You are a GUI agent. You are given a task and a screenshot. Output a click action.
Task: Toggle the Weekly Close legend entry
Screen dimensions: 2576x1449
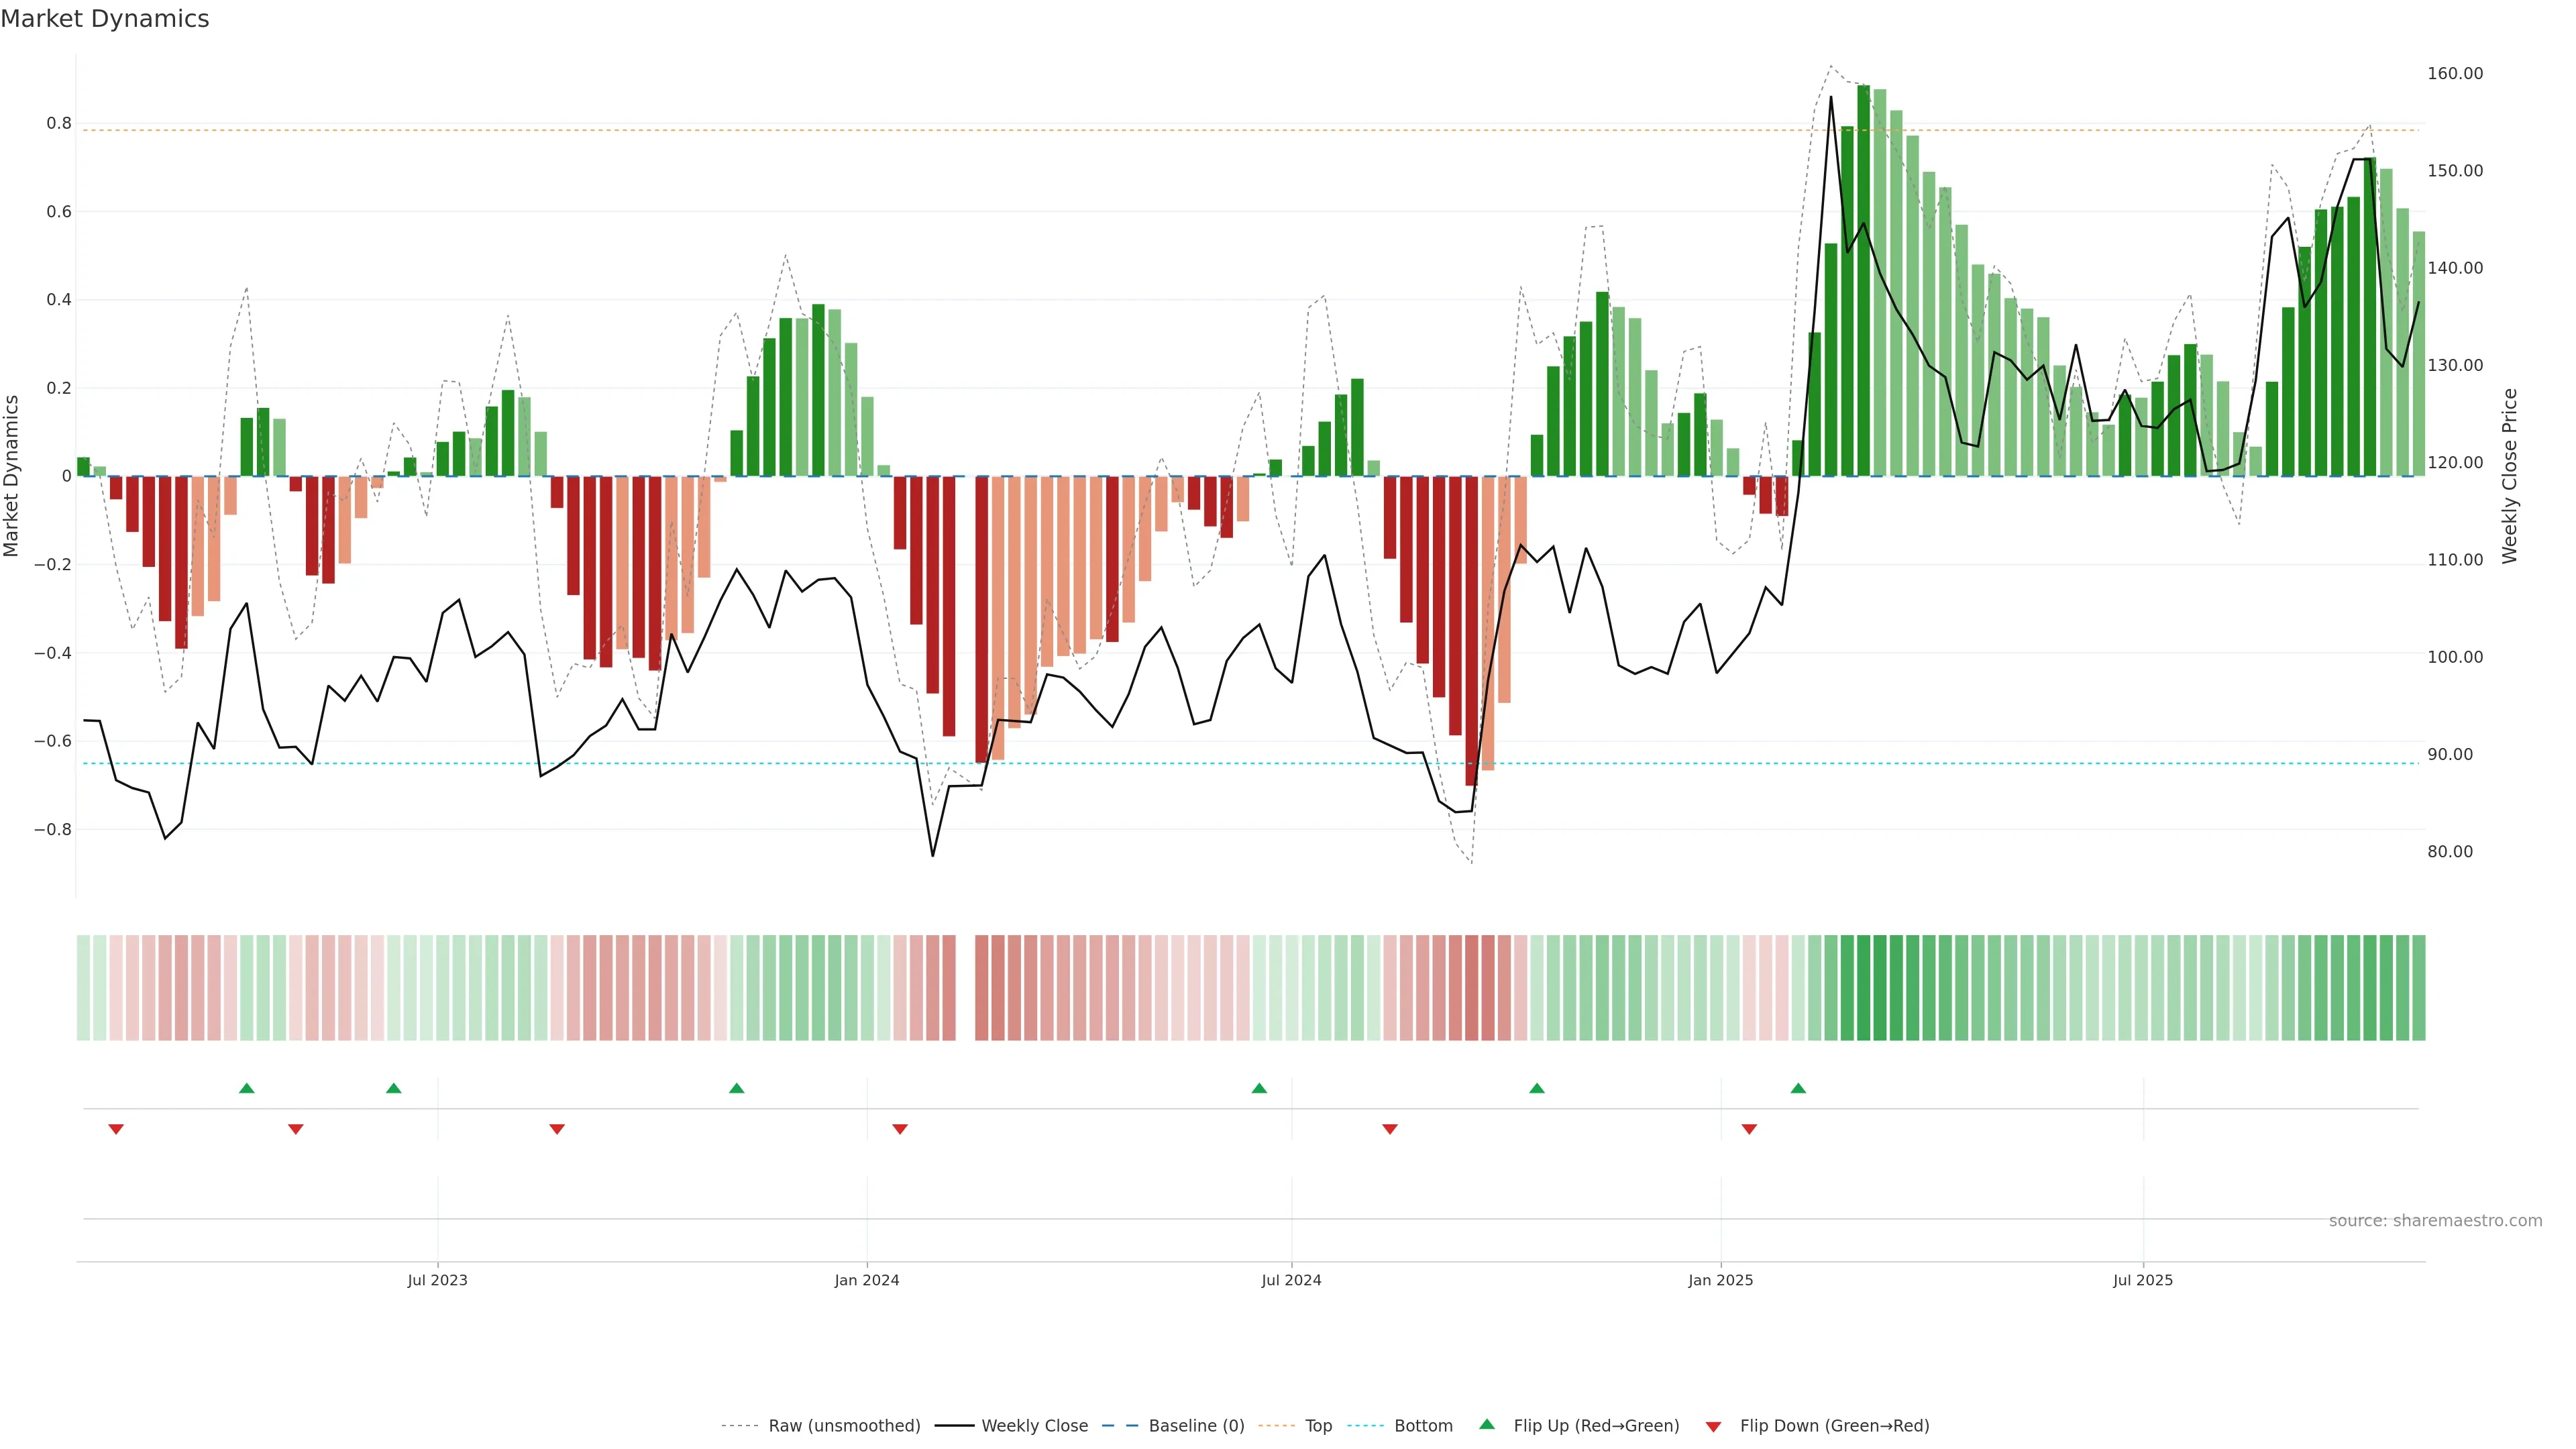click(x=1034, y=1426)
